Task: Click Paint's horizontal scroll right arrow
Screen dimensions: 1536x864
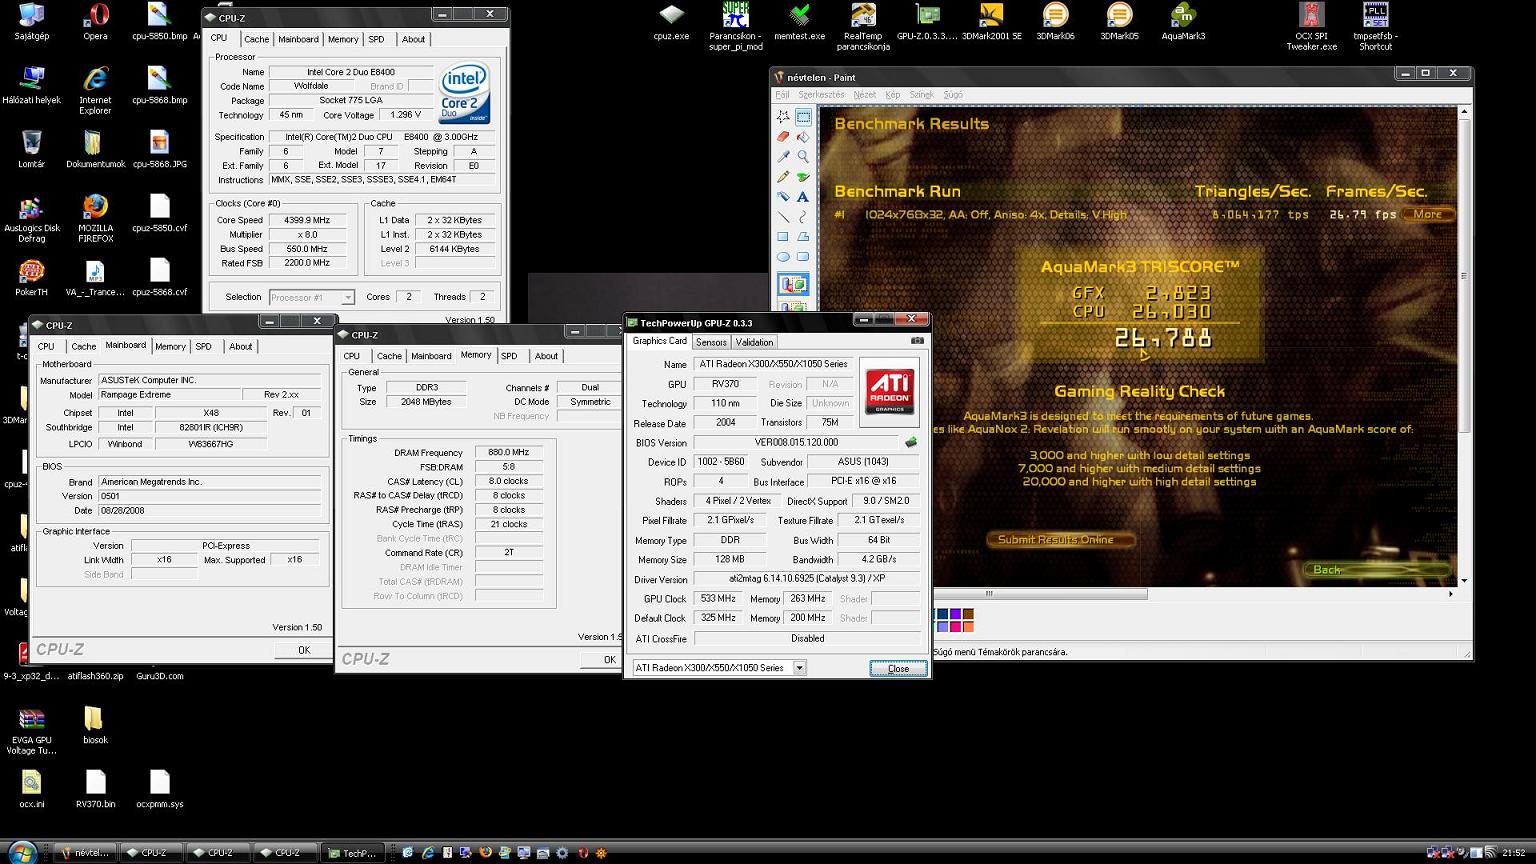Action: (x=1451, y=594)
